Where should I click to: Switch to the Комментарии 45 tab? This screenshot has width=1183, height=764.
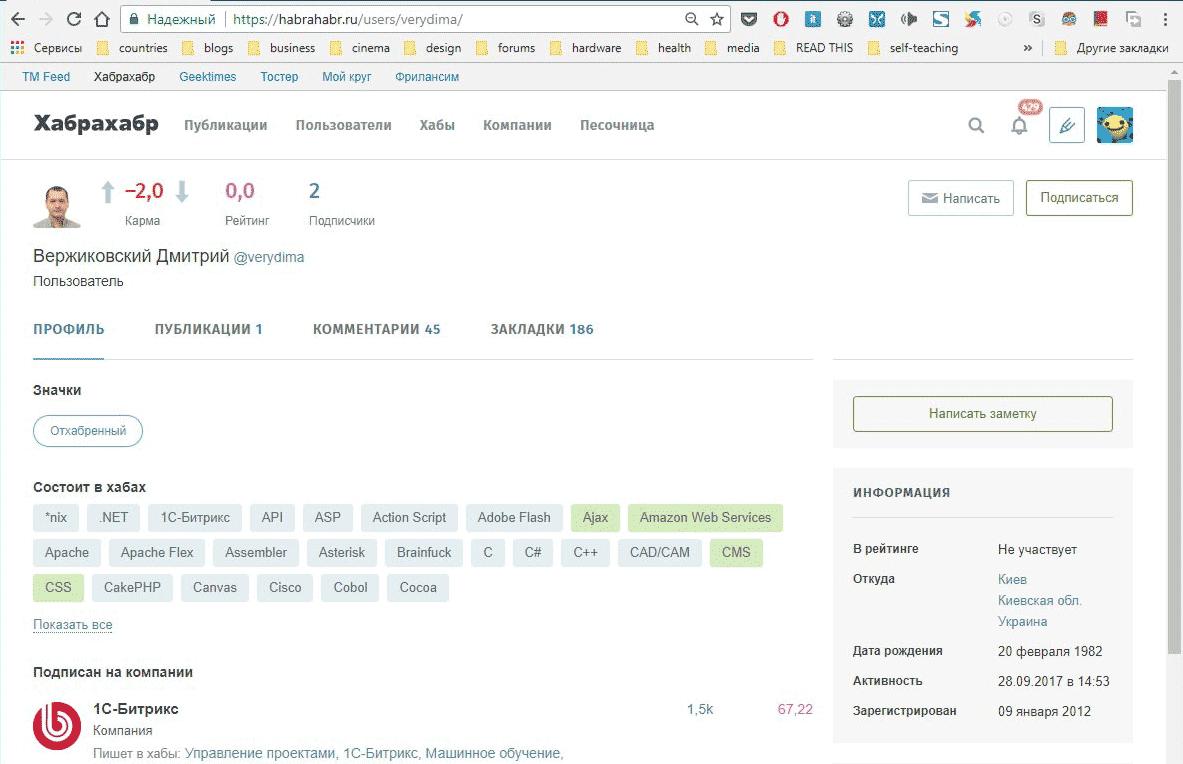(x=376, y=329)
